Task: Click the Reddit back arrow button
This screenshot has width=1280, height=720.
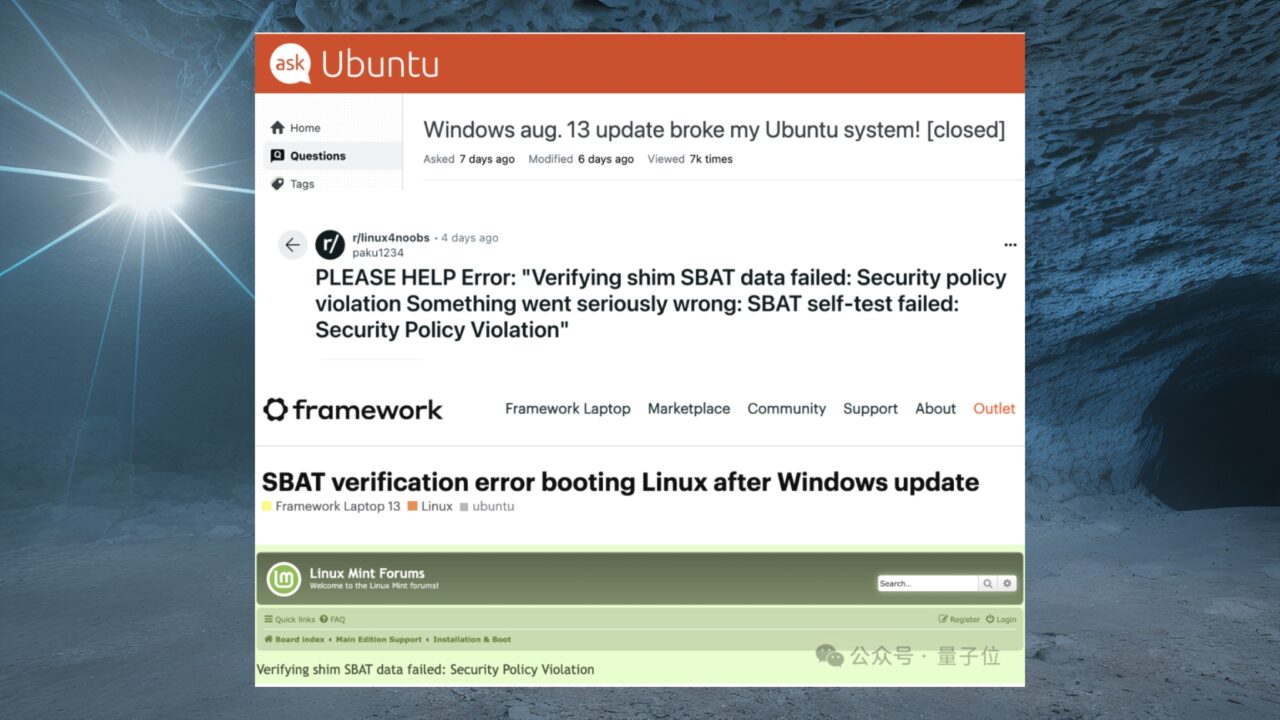Action: click(x=292, y=245)
